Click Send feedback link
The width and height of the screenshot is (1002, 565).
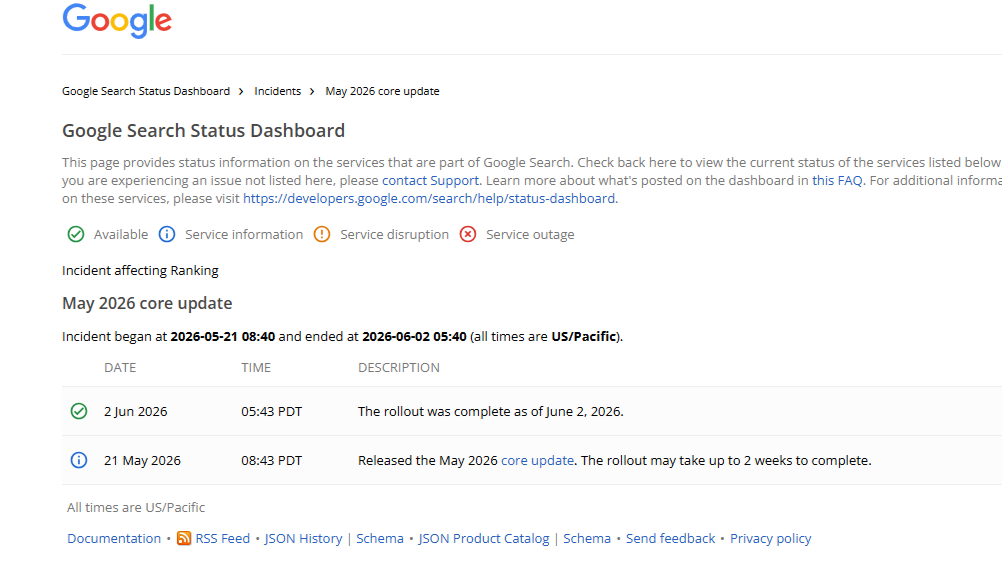(x=670, y=538)
